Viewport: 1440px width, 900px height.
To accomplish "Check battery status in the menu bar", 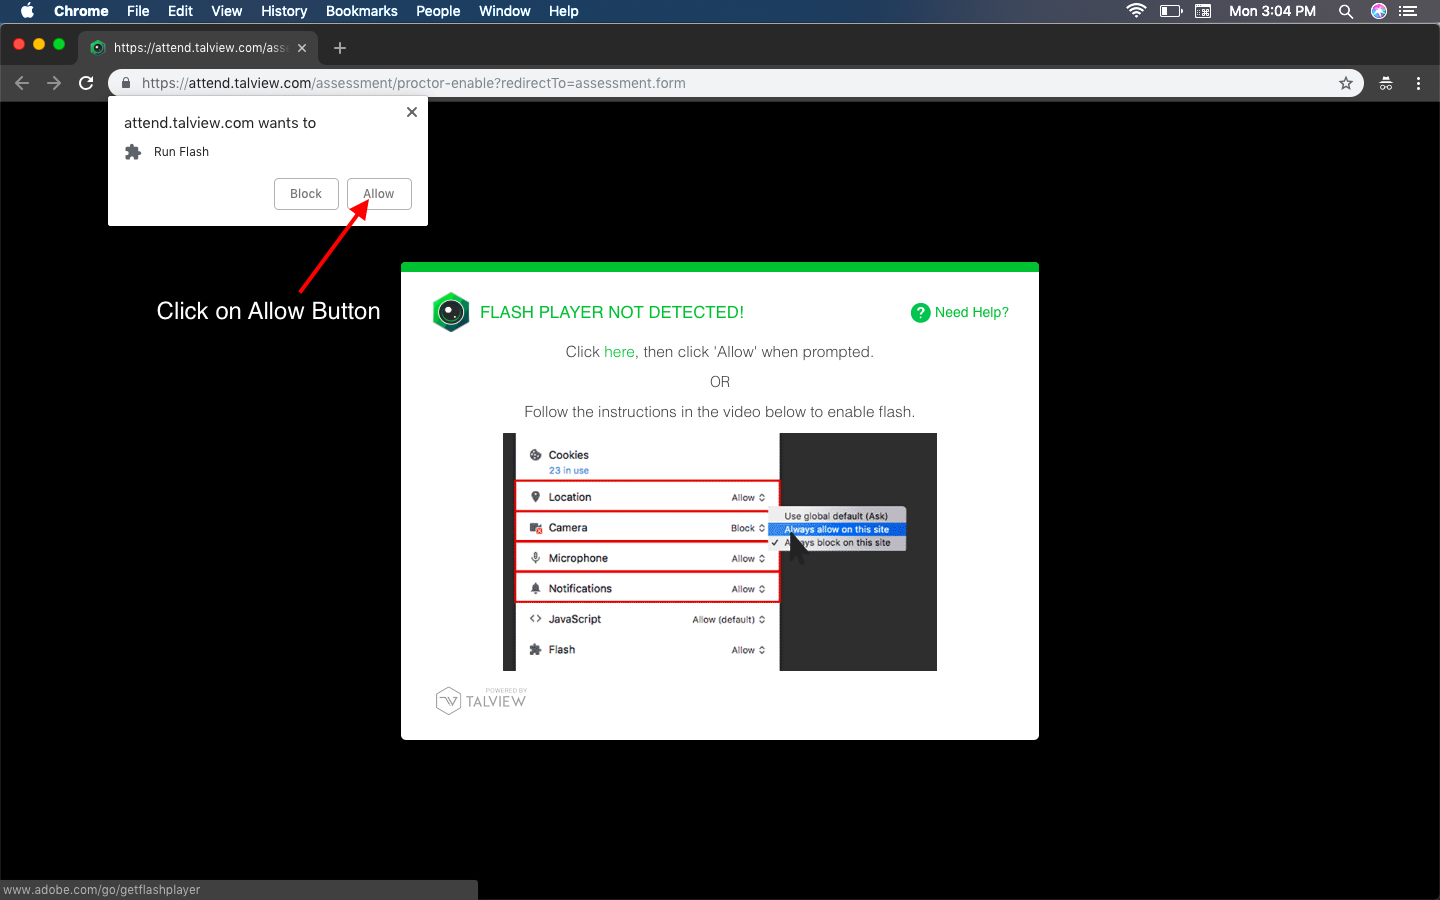I will pos(1171,11).
